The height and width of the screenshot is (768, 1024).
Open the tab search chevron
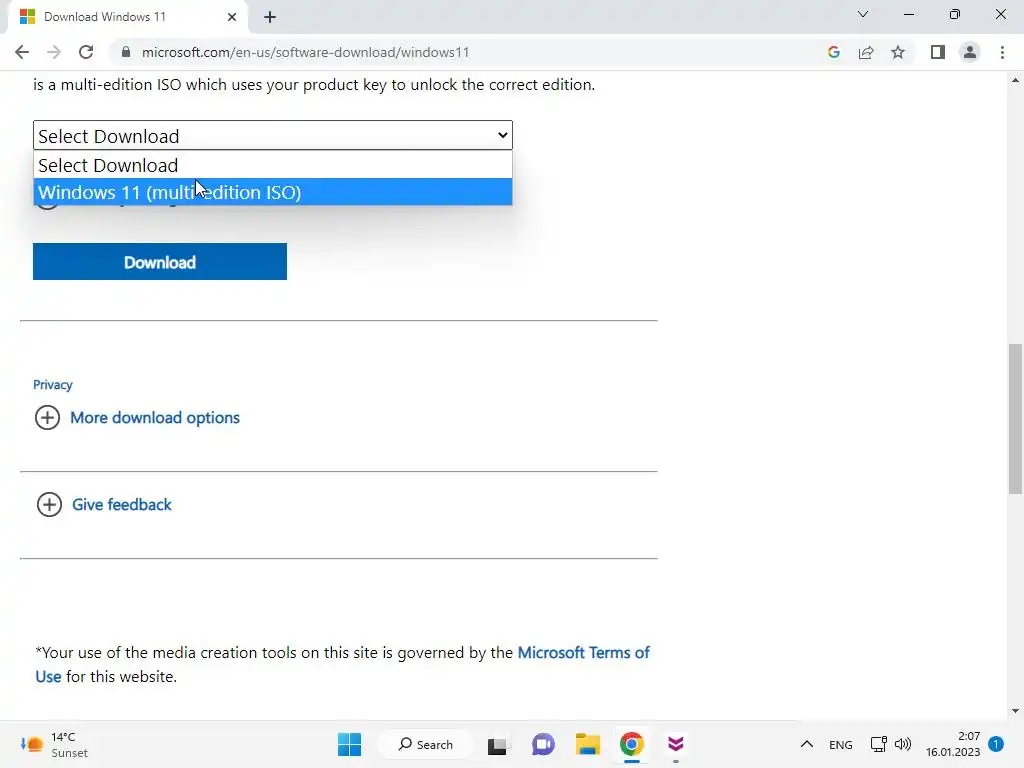(x=863, y=14)
